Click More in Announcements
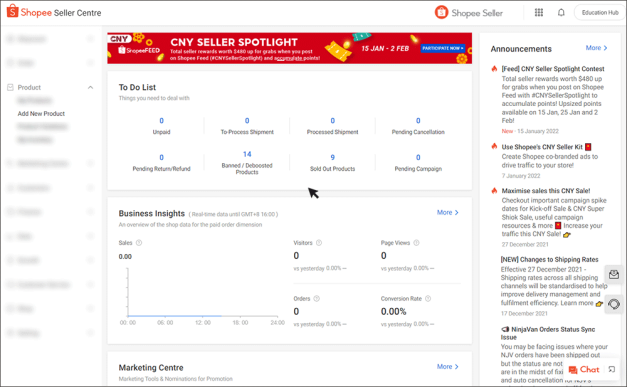The width and height of the screenshot is (628, 388). click(597, 48)
